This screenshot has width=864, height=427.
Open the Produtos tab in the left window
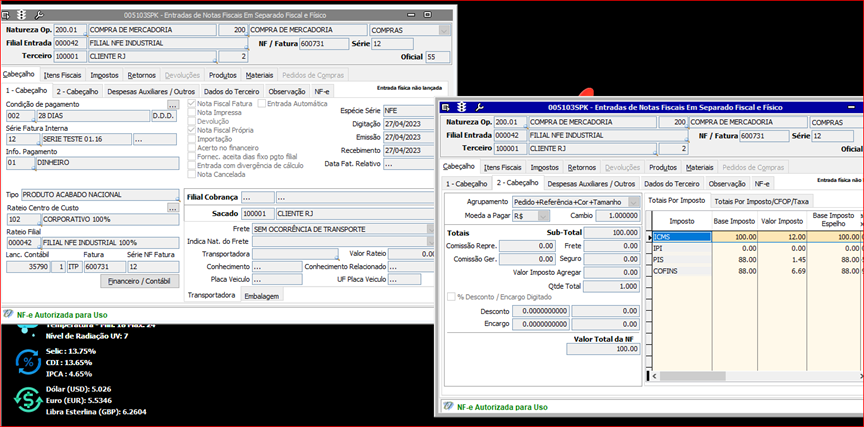[x=223, y=75]
